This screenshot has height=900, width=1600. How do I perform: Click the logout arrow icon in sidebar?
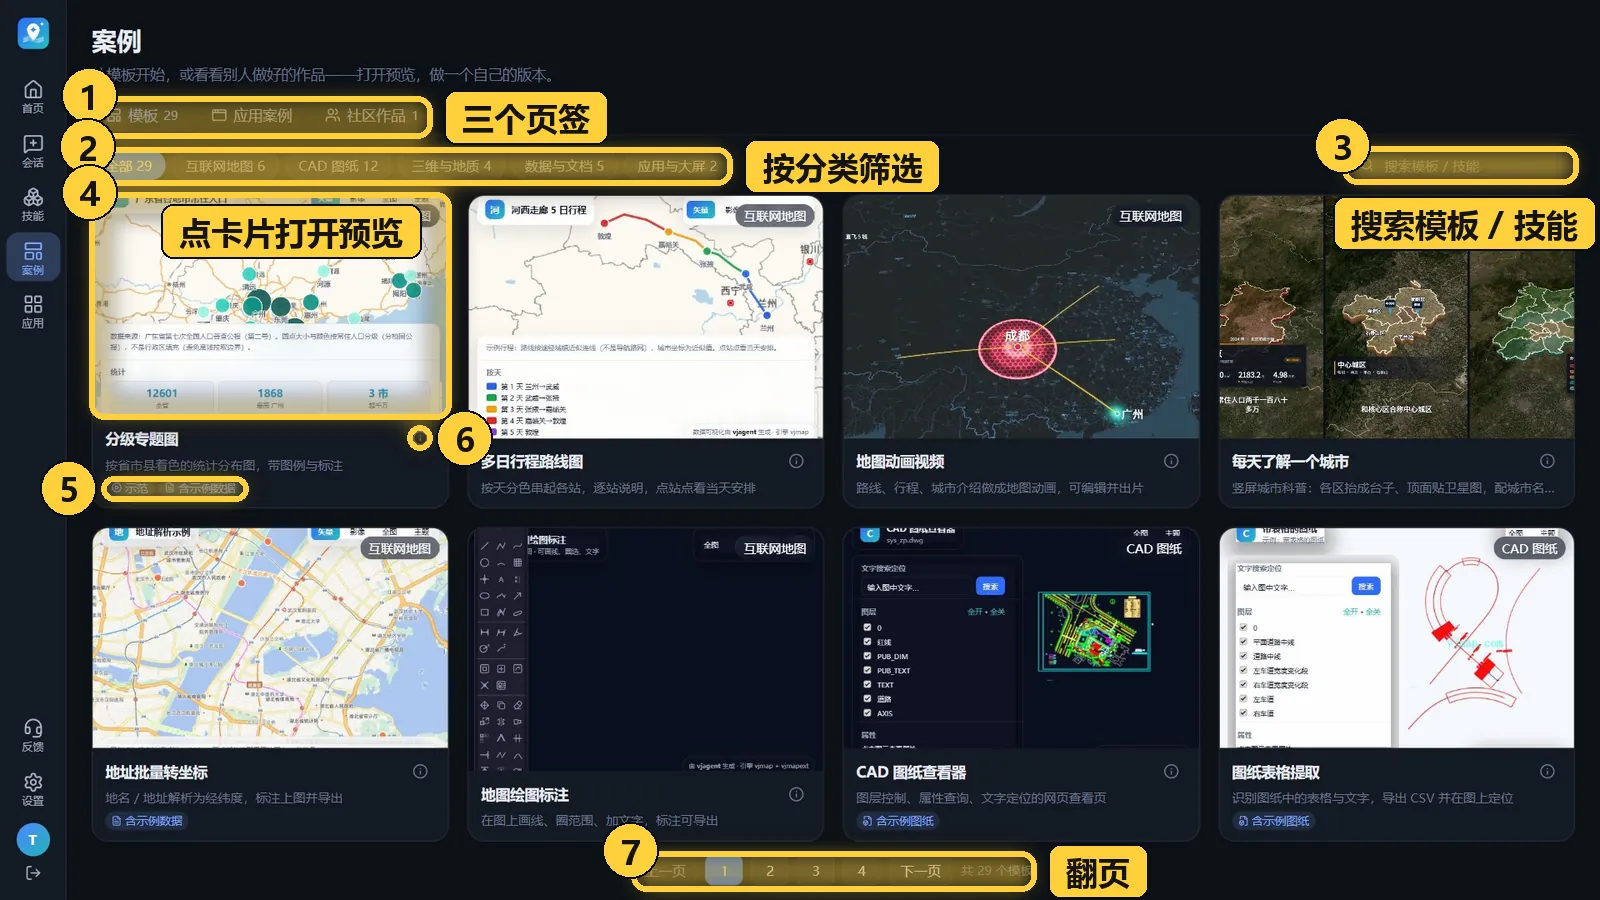coord(33,873)
